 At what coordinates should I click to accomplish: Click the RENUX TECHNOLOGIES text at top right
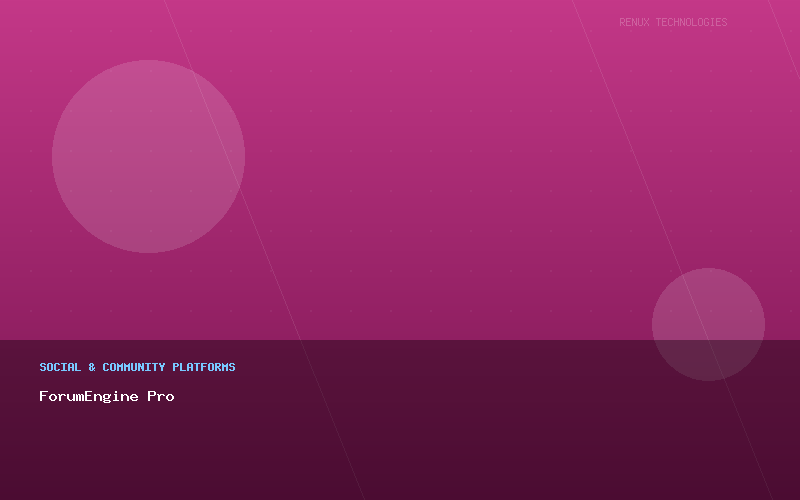pos(673,22)
